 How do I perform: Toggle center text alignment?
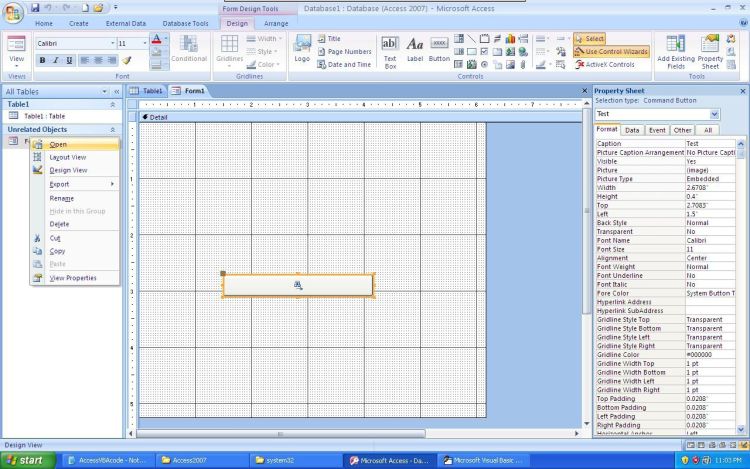98,60
